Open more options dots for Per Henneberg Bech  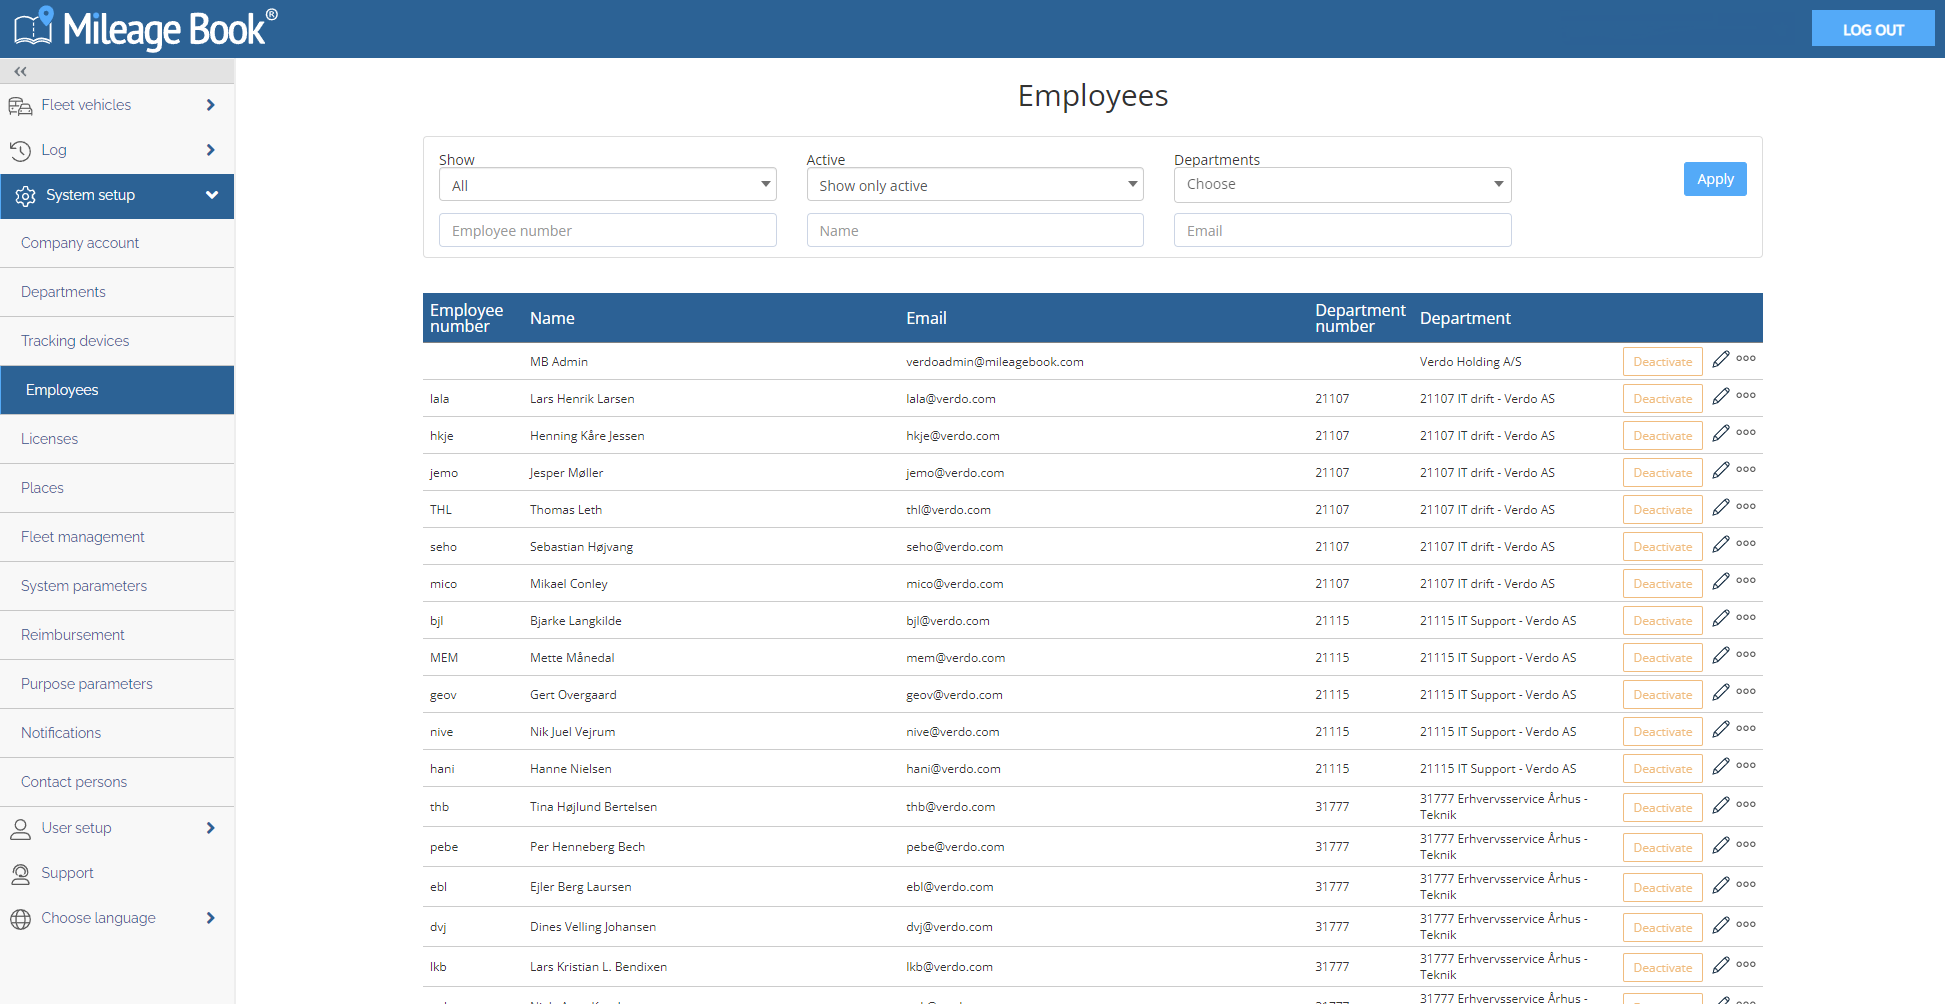coord(1746,844)
